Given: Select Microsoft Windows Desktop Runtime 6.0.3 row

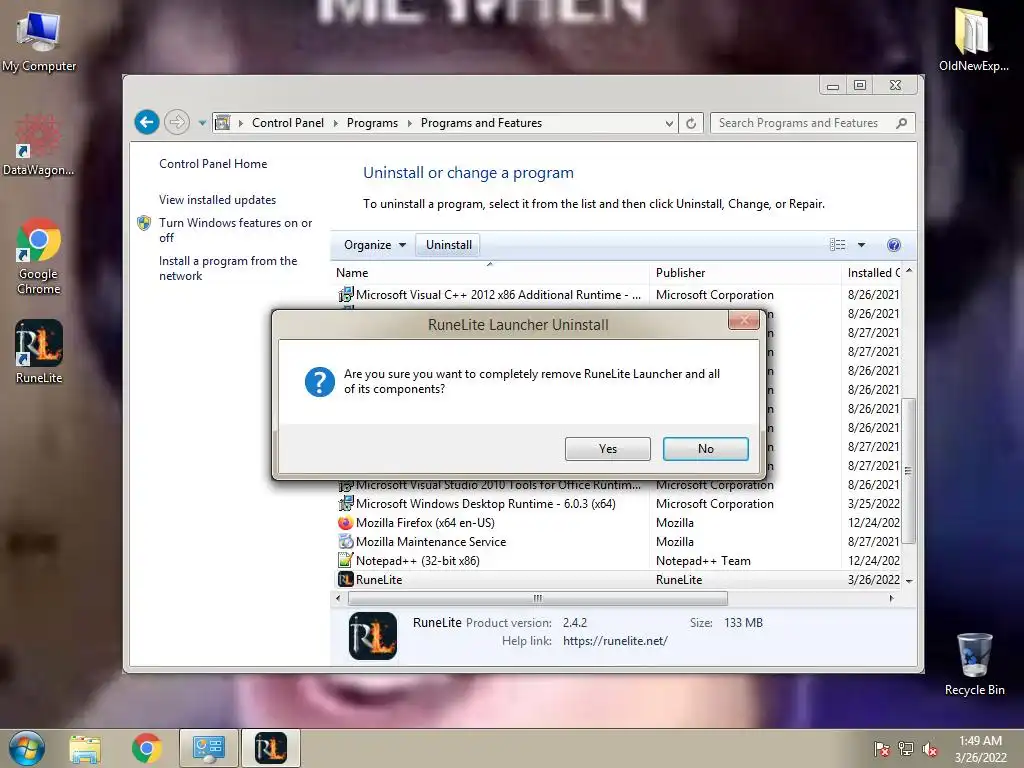Looking at the screenshot, I should pos(617,504).
